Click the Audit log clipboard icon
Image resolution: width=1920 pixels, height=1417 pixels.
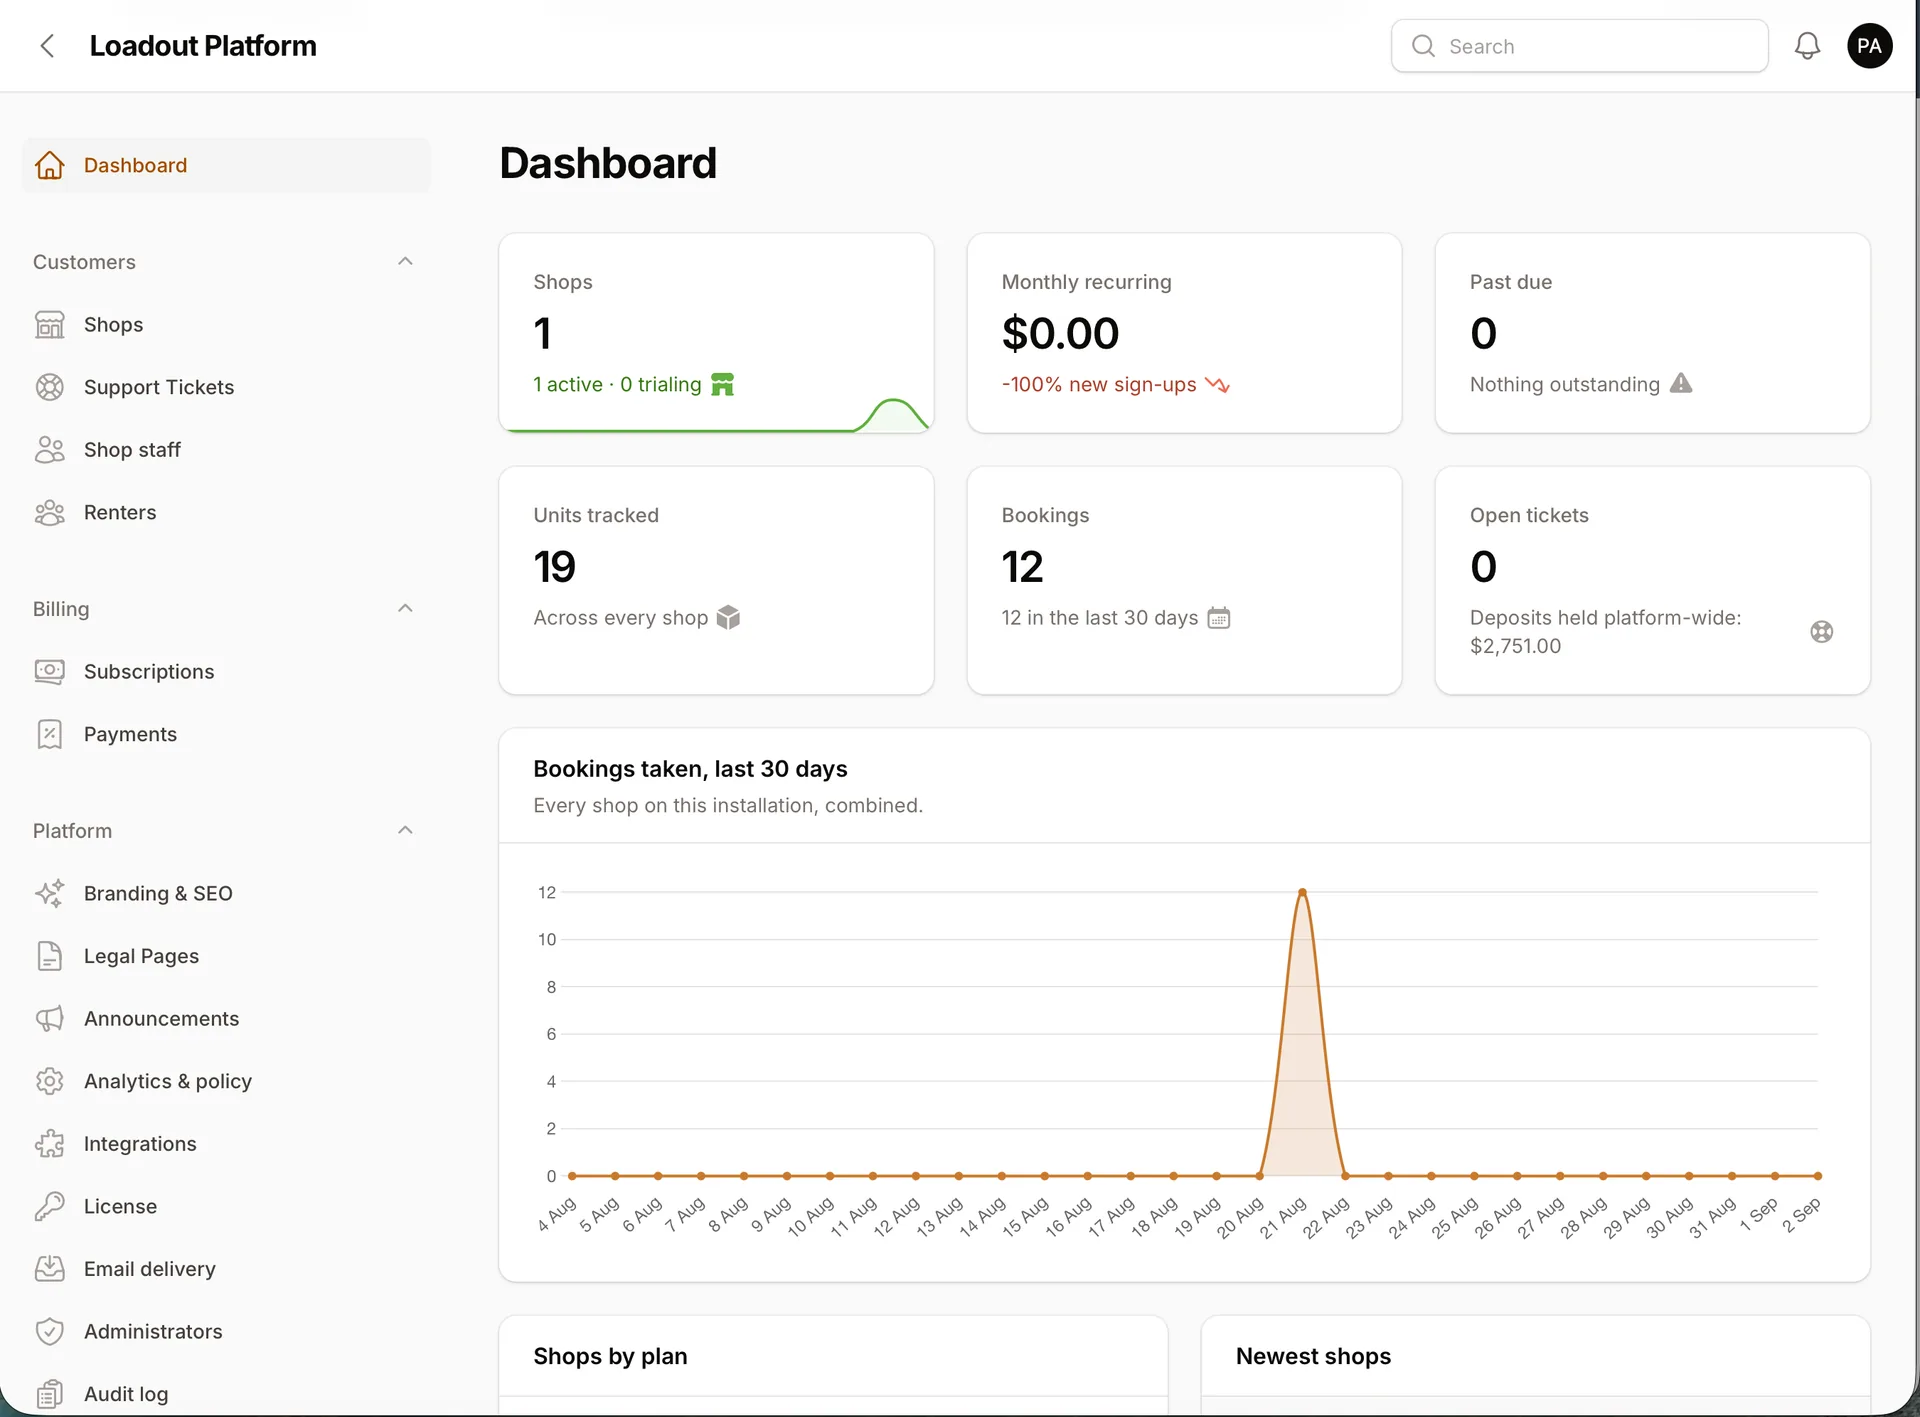coord(49,1394)
